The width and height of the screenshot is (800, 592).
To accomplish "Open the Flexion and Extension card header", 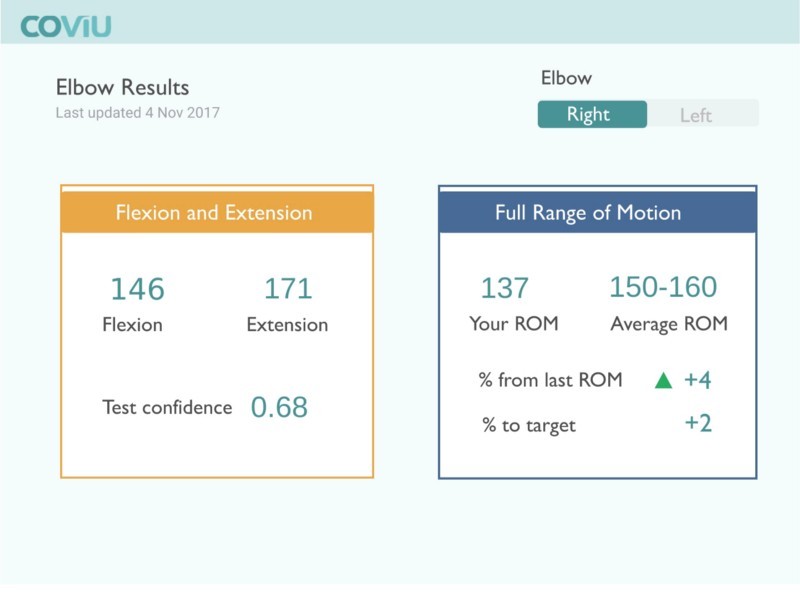I will (218, 212).
